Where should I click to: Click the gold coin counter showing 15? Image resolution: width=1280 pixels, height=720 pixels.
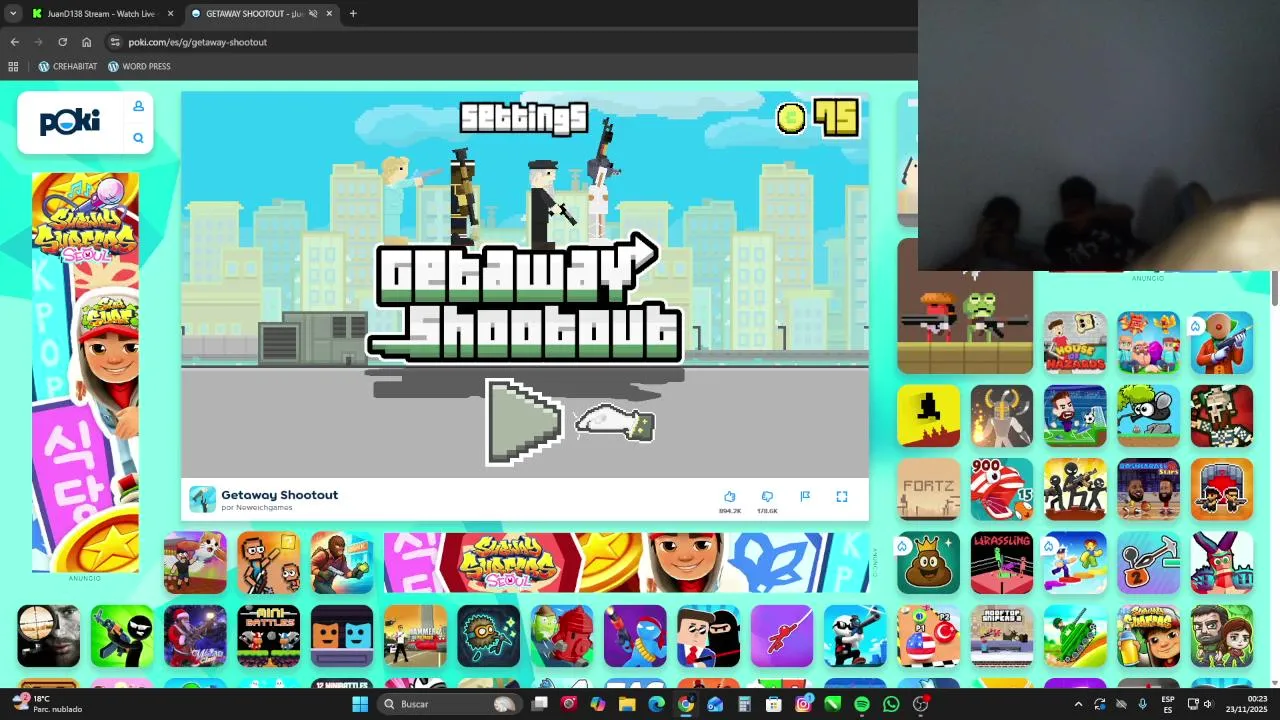tap(818, 118)
